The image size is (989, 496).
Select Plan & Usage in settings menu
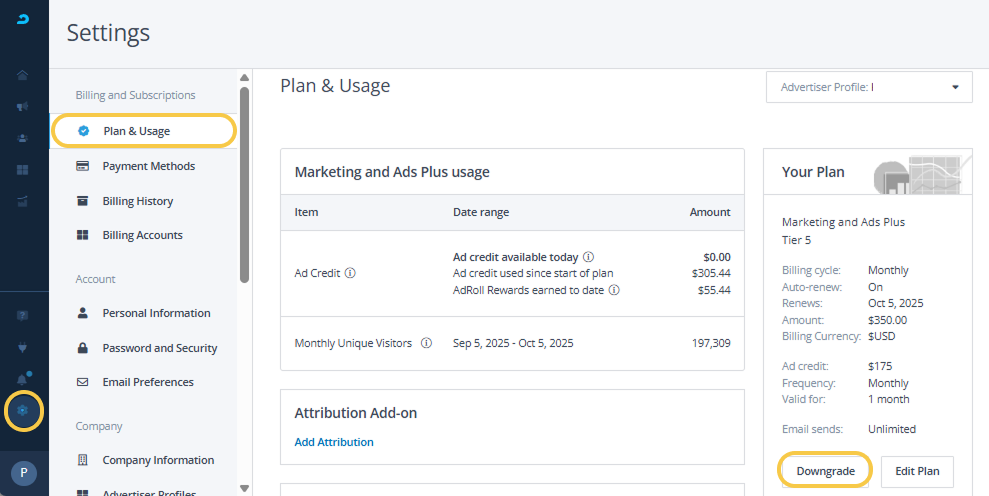pyautogui.click(x=136, y=131)
